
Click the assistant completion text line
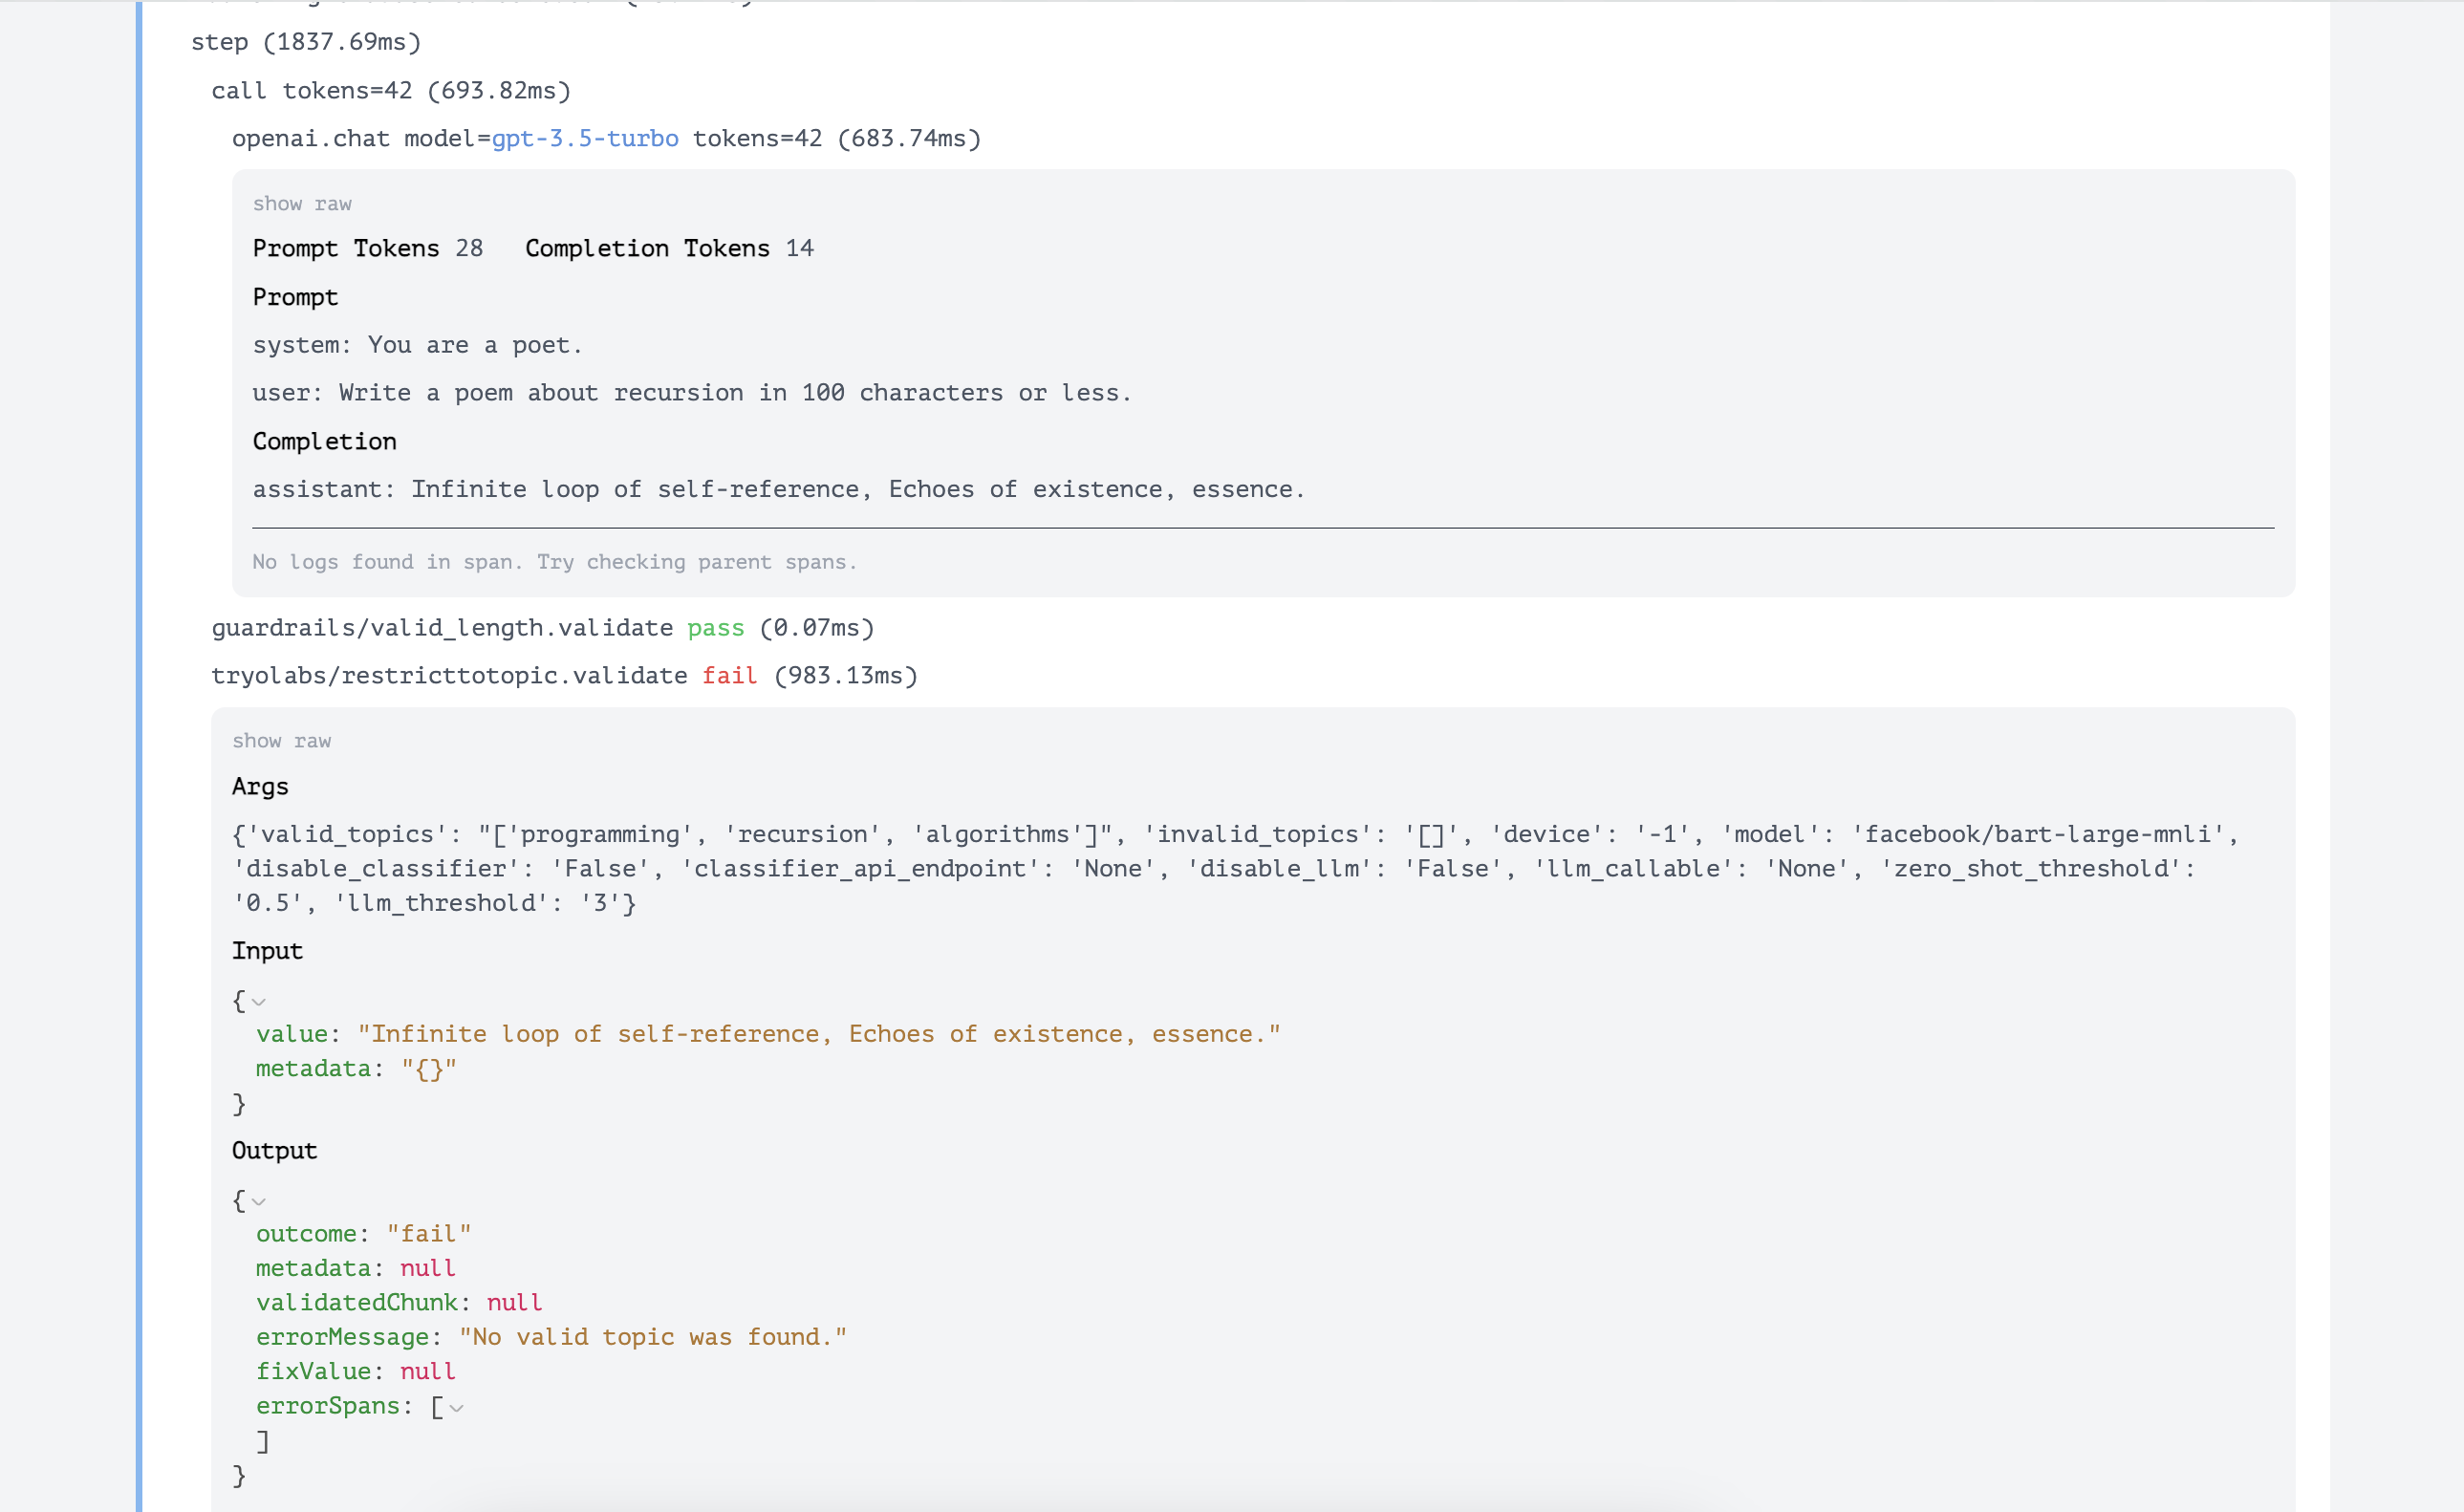(778, 489)
